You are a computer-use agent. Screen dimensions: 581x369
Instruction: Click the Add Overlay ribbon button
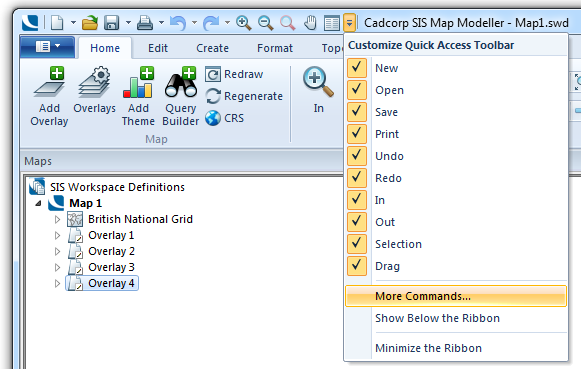[x=49, y=97]
